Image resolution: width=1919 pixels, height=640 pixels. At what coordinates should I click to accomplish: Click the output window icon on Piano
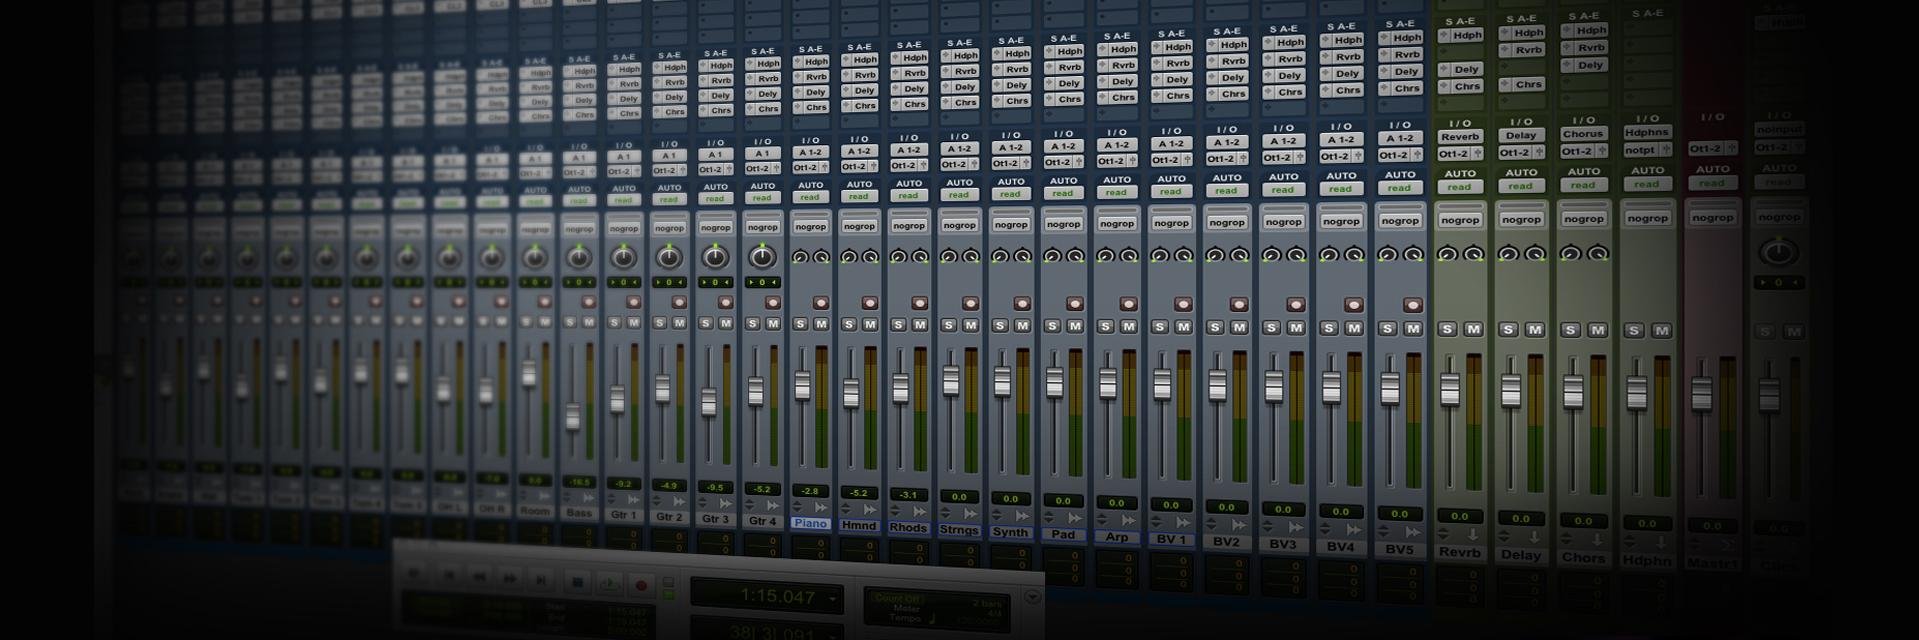pyautogui.click(x=823, y=508)
